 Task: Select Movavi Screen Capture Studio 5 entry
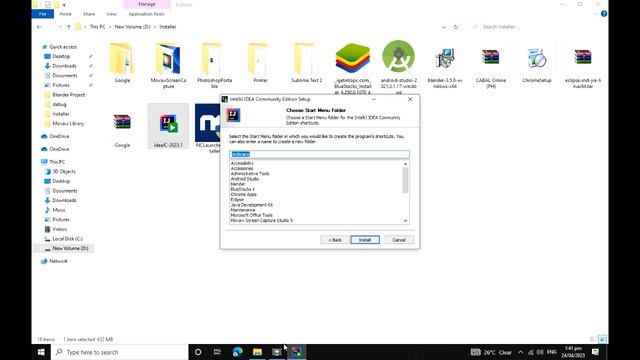261,220
